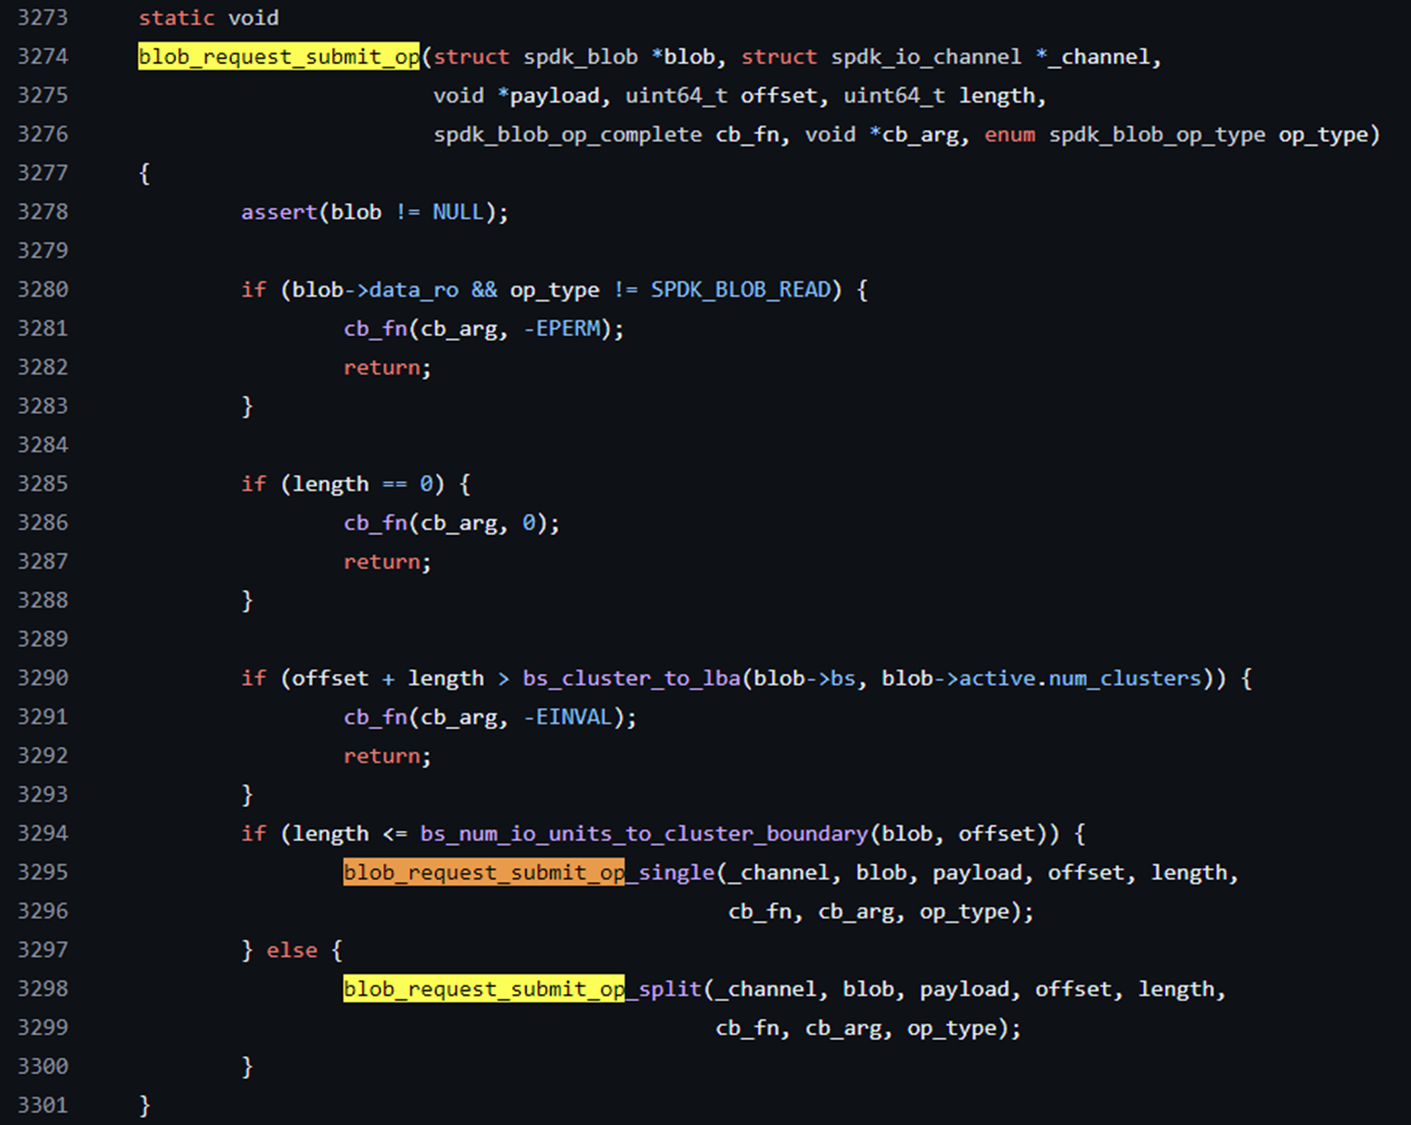Click 'static void' on line 3273
The width and height of the screenshot is (1411, 1125).
click(209, 18)
